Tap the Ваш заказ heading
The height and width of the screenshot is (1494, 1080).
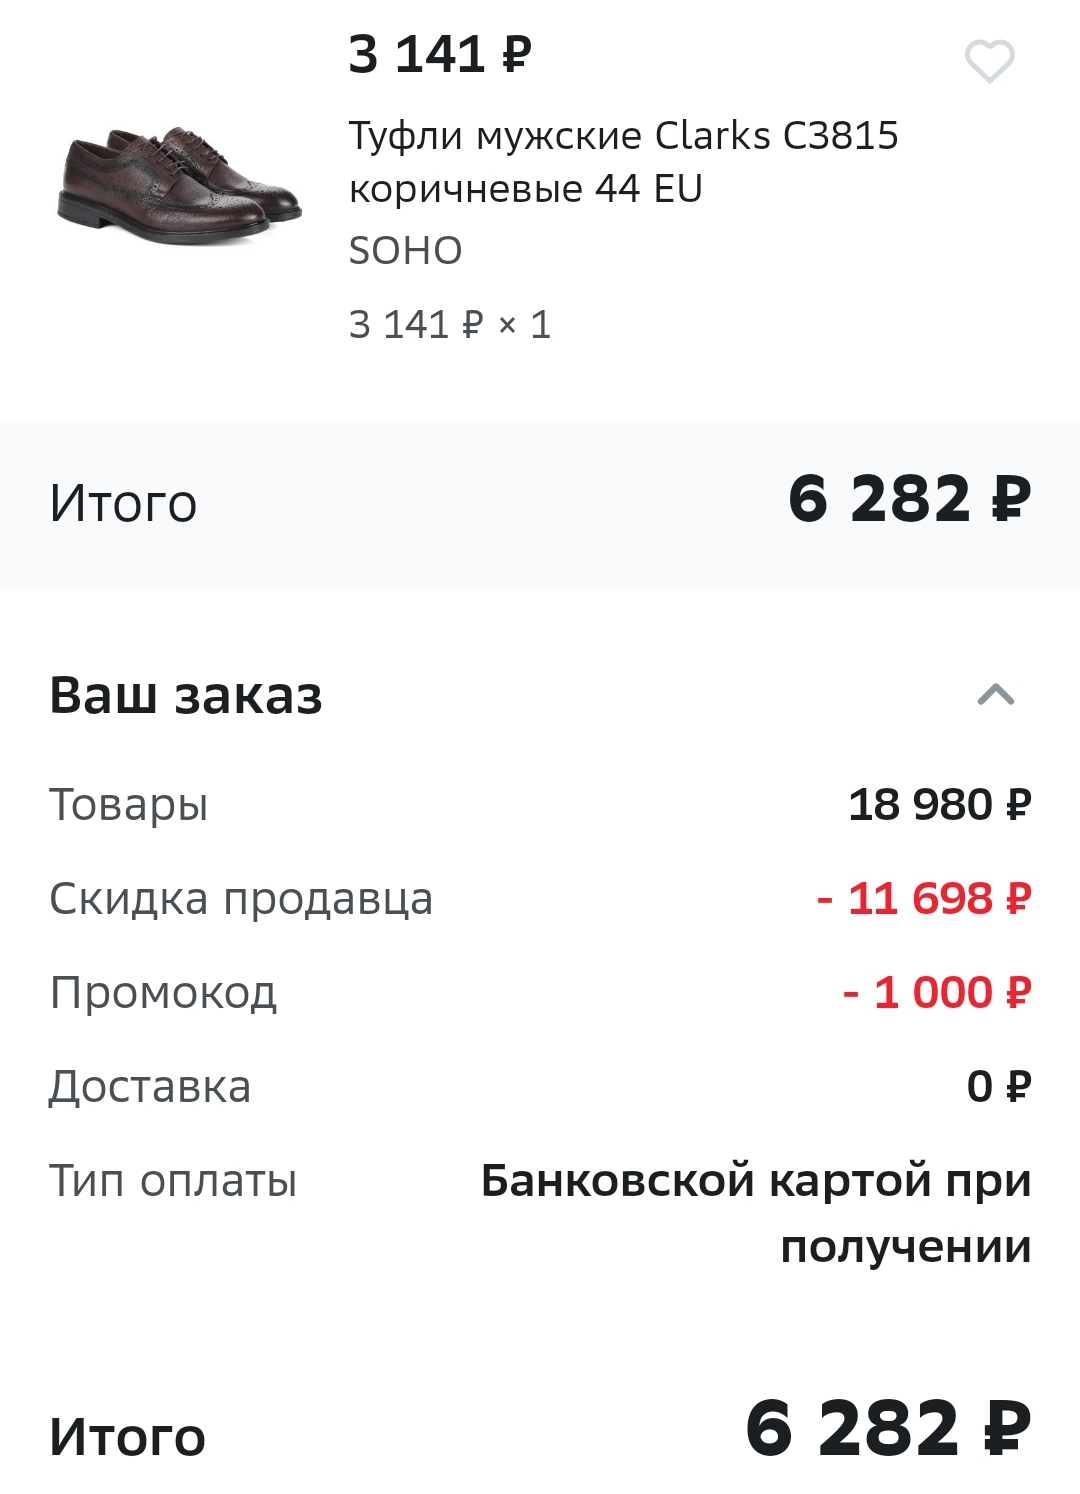point(186,695)
